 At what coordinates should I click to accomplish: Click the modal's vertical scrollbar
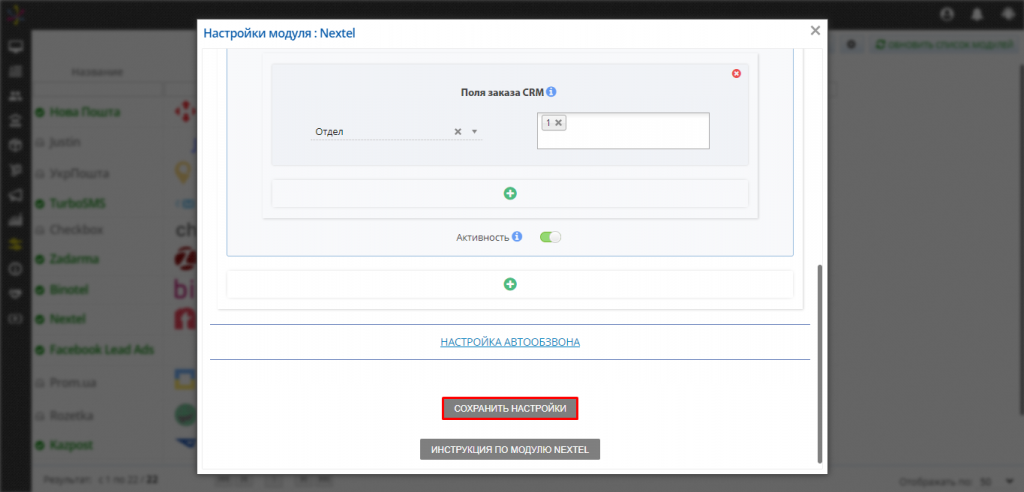820,363
